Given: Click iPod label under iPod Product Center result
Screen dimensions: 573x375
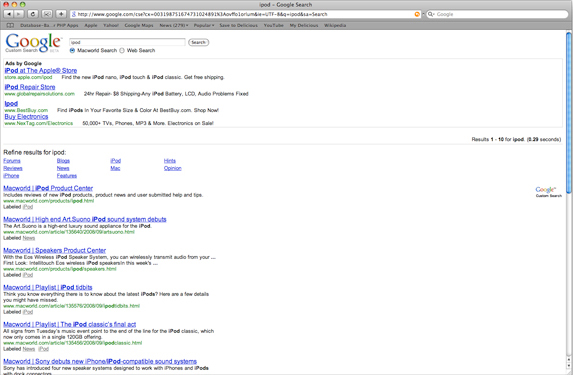Looking at the screenshot, I should coord(28,207).
